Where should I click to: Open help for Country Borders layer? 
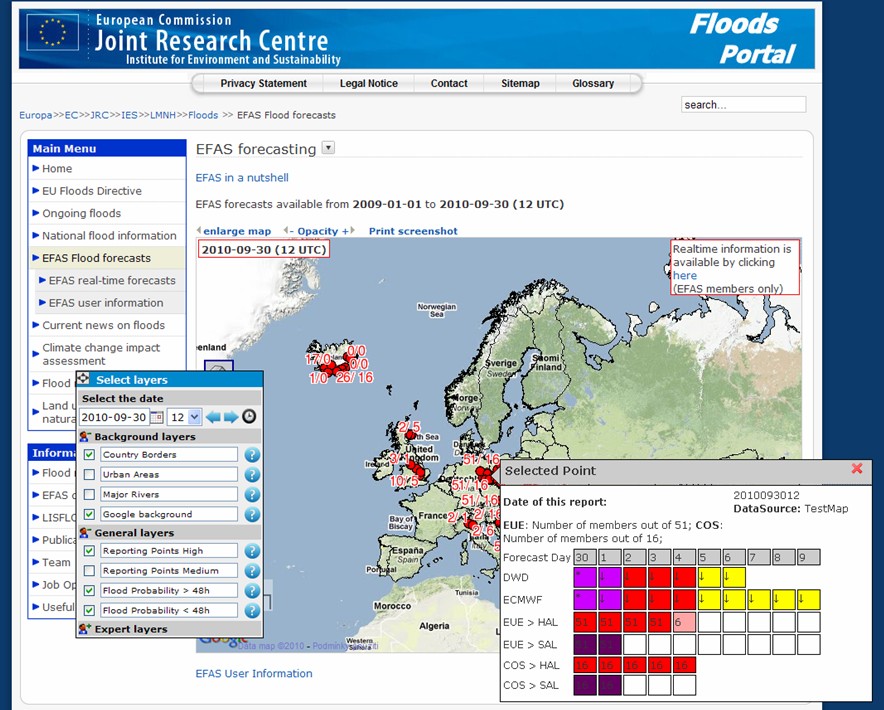252,455
